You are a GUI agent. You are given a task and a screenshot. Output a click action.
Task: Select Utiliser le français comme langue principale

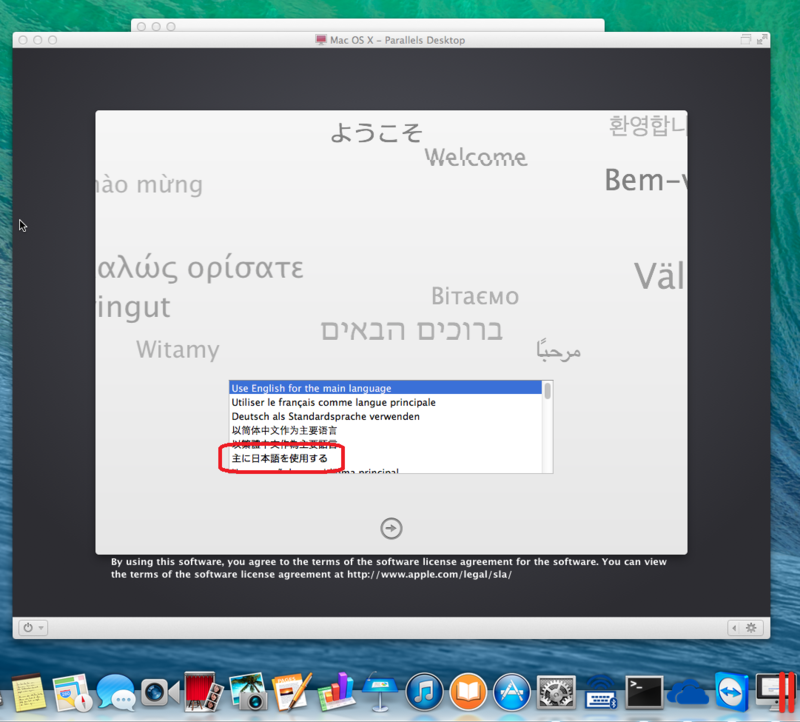(x=385, y=402)
